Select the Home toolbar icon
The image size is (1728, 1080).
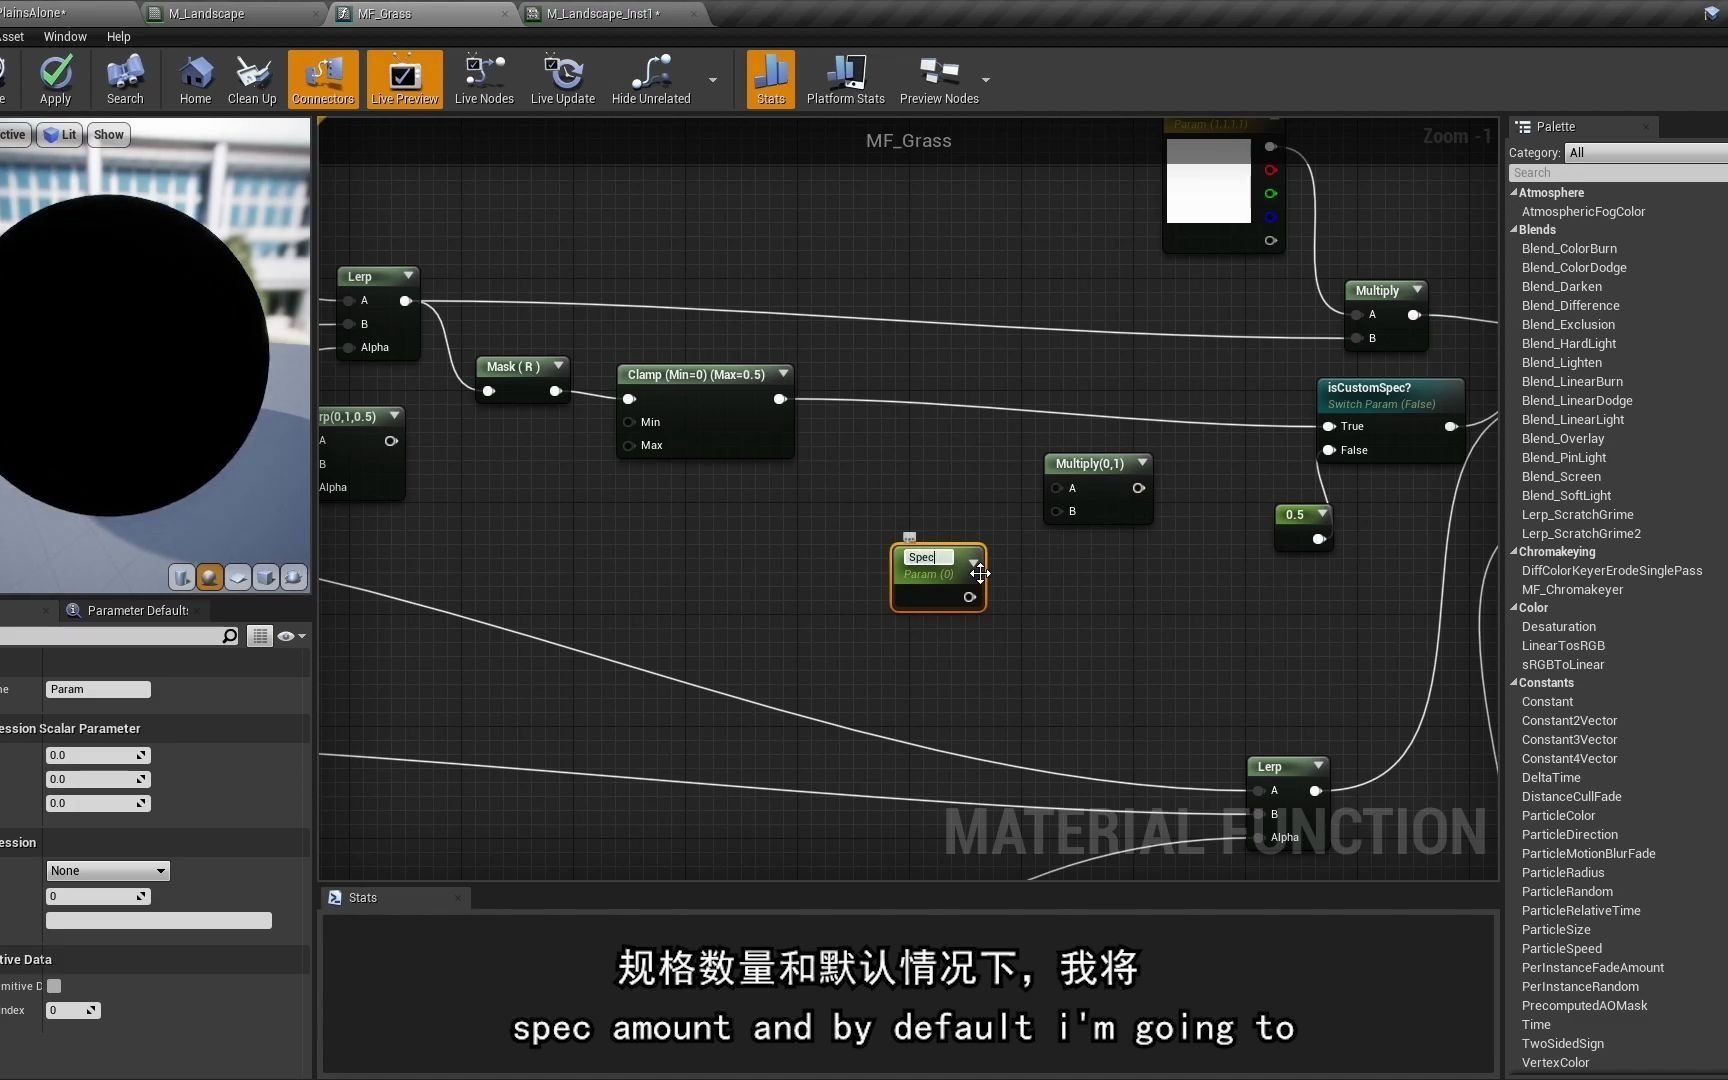tap(195, 80)
